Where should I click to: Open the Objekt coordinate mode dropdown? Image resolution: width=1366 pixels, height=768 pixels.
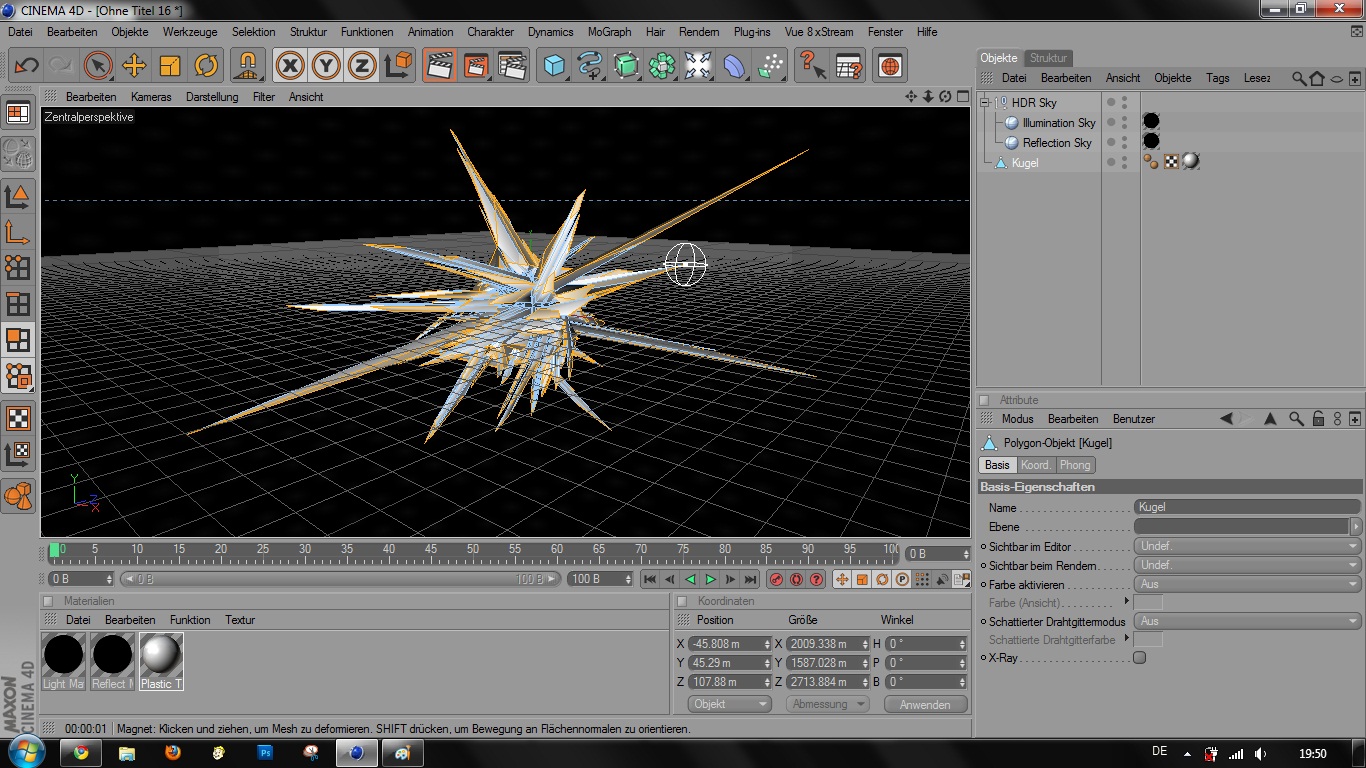pyautogui.click(x=730, y=704)
